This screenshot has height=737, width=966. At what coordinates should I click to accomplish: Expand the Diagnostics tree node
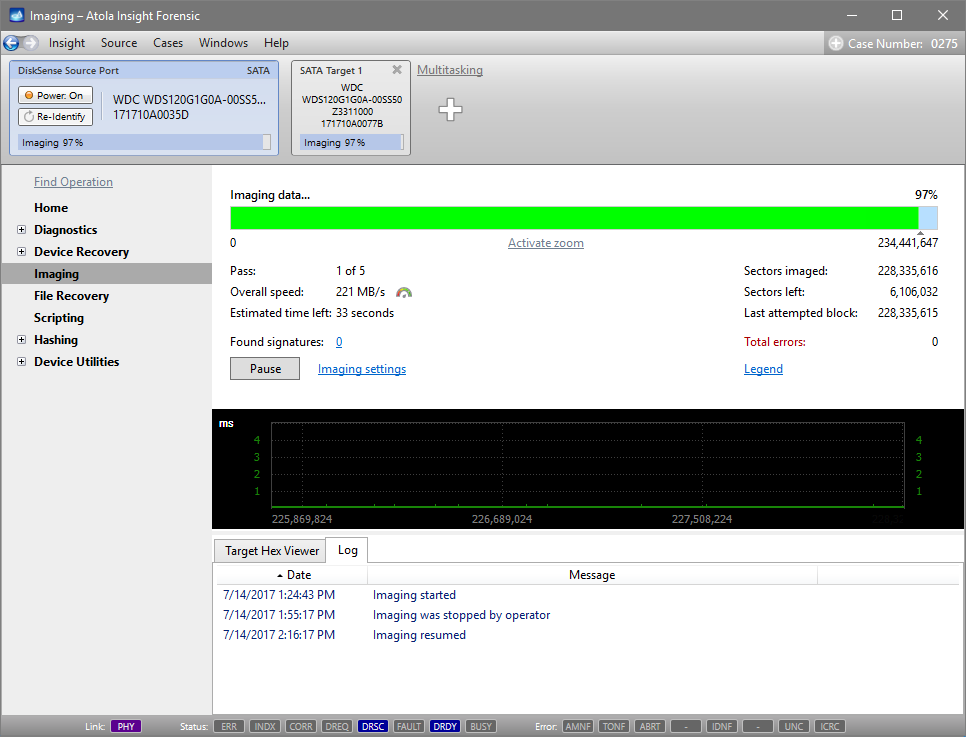click(x=22, y=230)
